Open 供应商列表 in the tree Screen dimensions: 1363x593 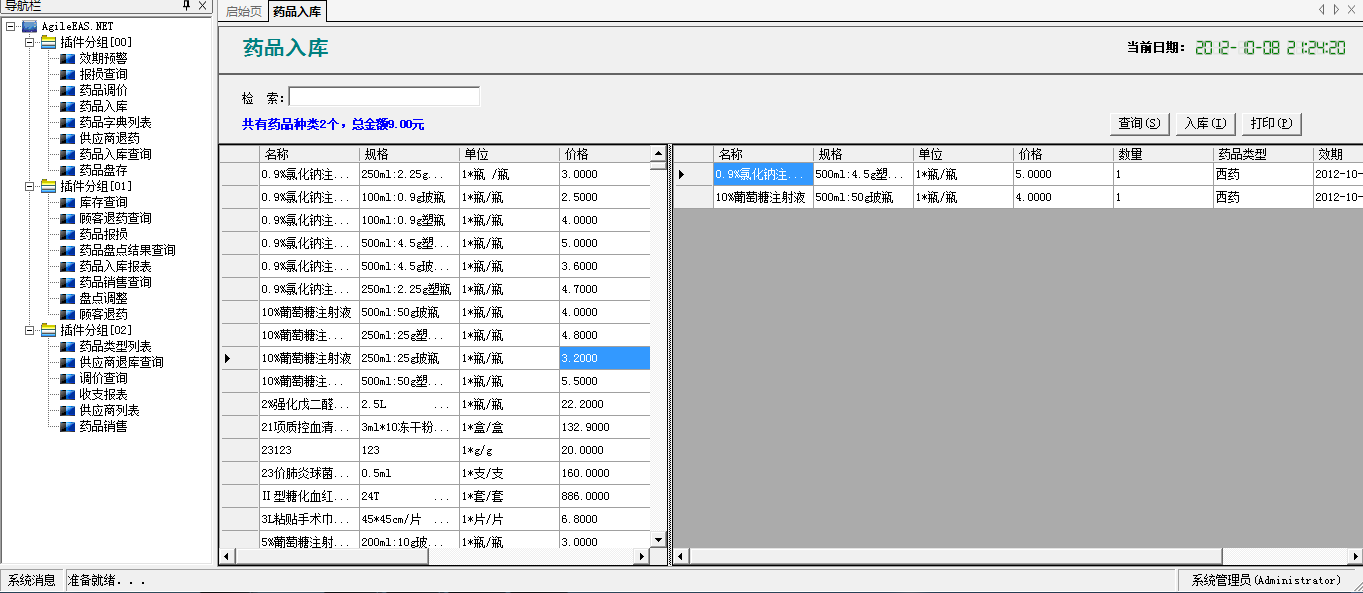109,410
